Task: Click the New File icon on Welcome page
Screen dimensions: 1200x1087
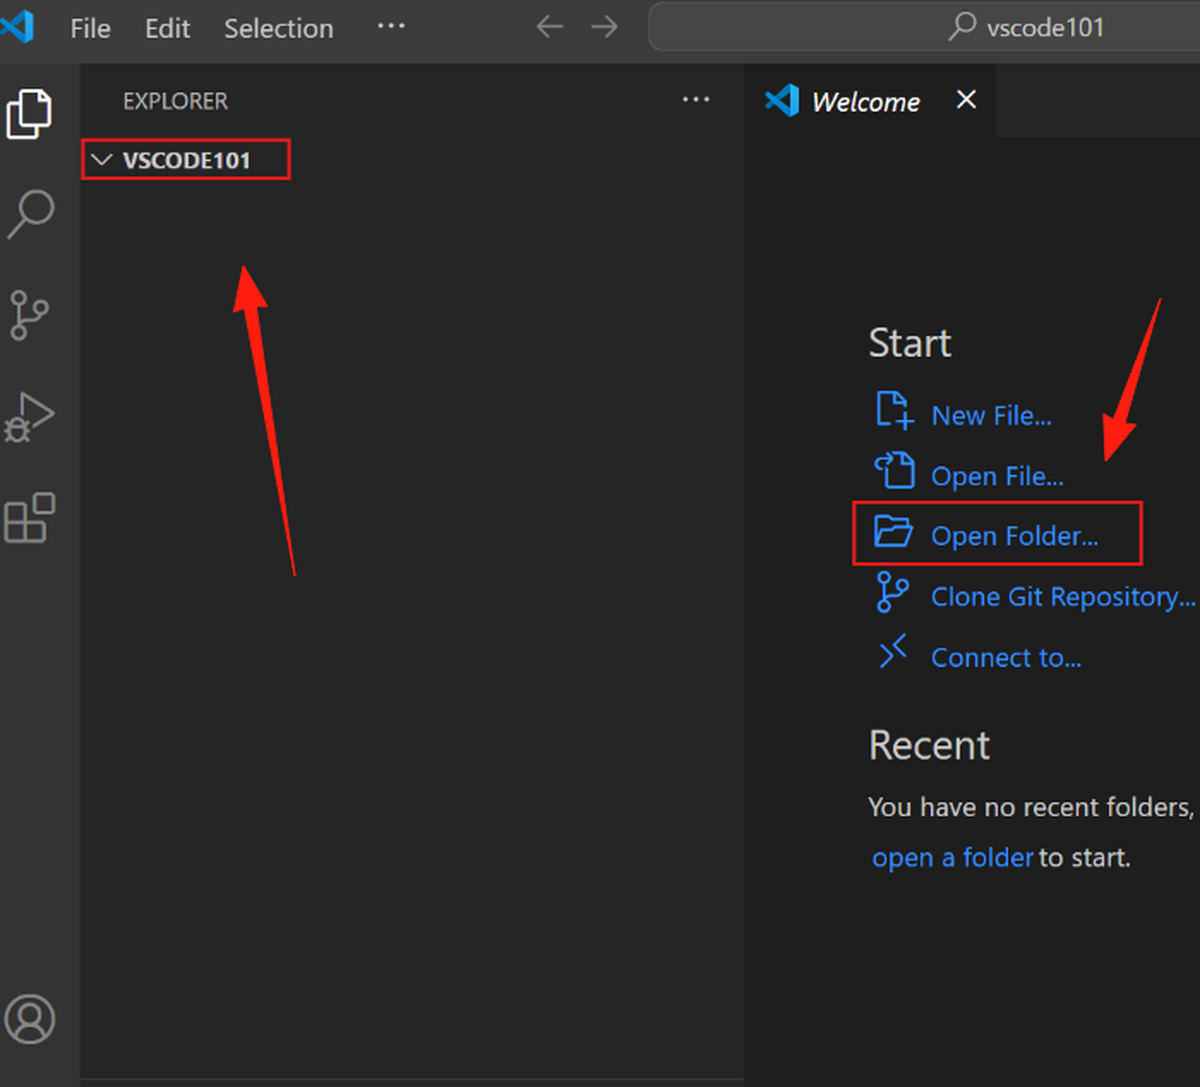Action: pyautogui.click(x=893, y=410)
